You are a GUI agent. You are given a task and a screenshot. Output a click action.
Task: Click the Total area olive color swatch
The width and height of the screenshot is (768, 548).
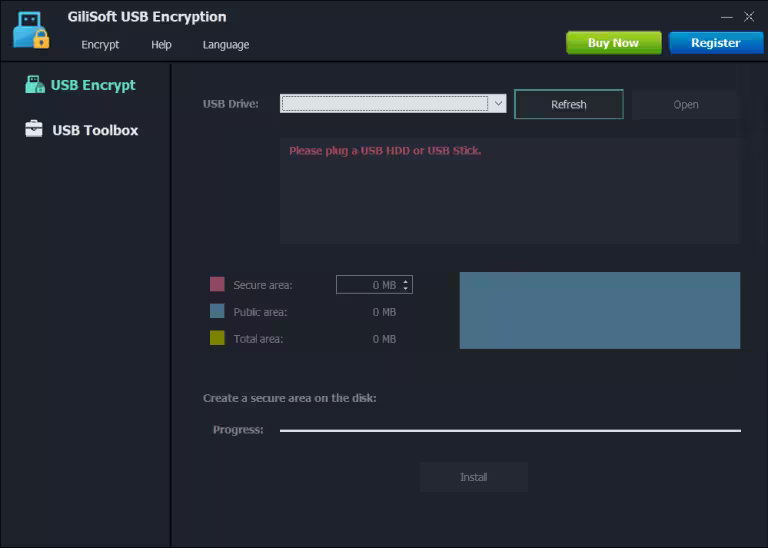[x=217, y=338]
